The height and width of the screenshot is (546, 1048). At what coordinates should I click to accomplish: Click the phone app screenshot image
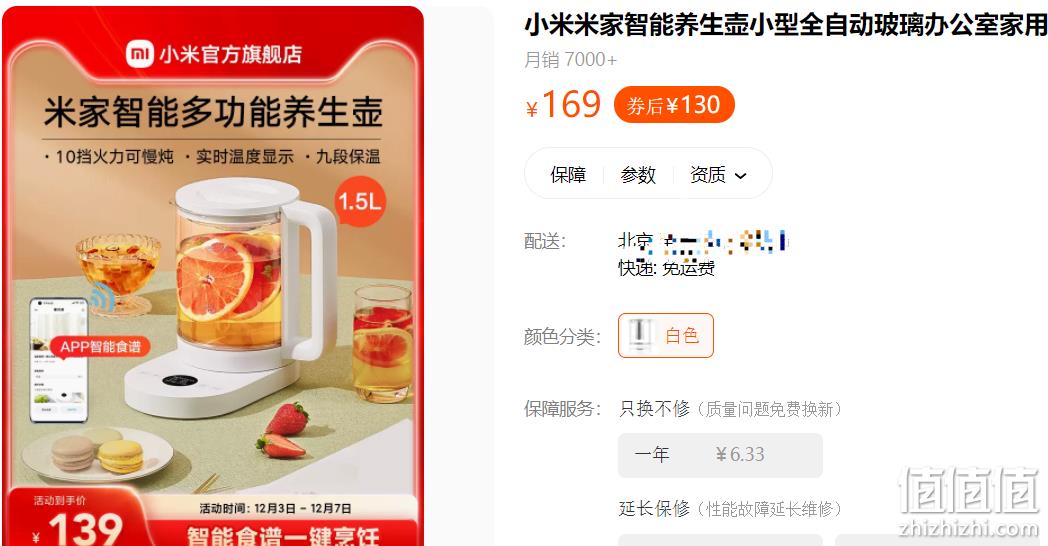pyautogui.click(x=59, y=360)
